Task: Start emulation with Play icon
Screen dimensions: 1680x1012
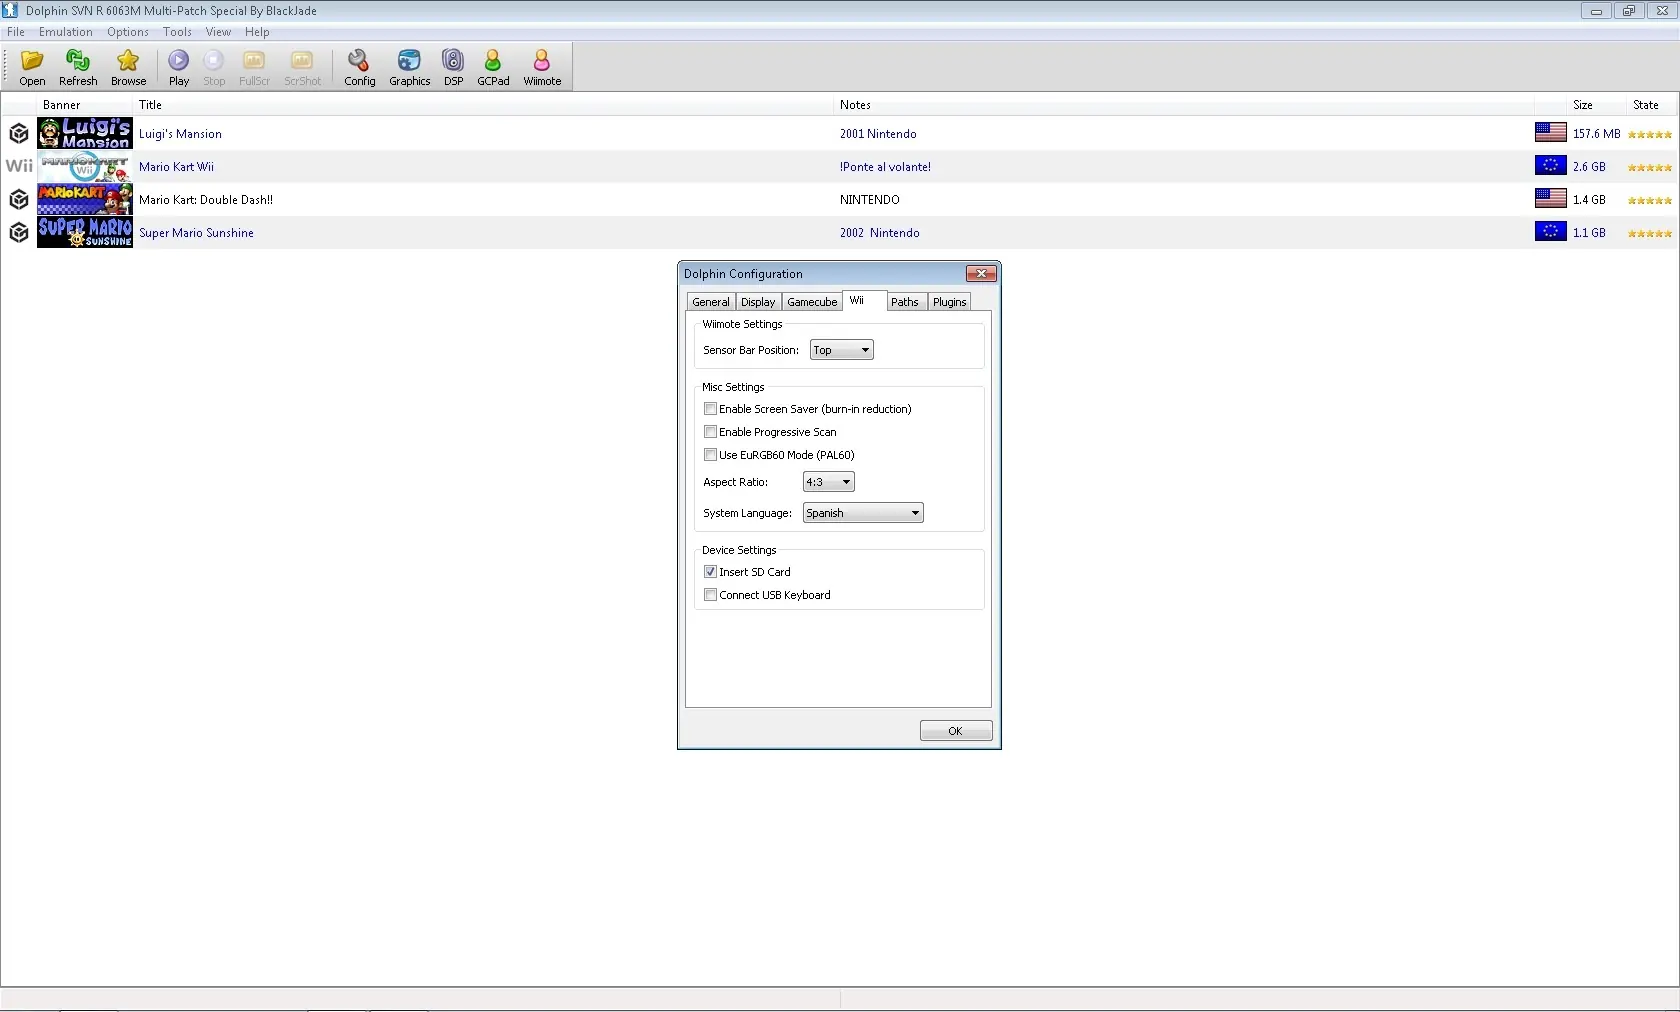Action: pyautogui.click(x=179, y=68)
